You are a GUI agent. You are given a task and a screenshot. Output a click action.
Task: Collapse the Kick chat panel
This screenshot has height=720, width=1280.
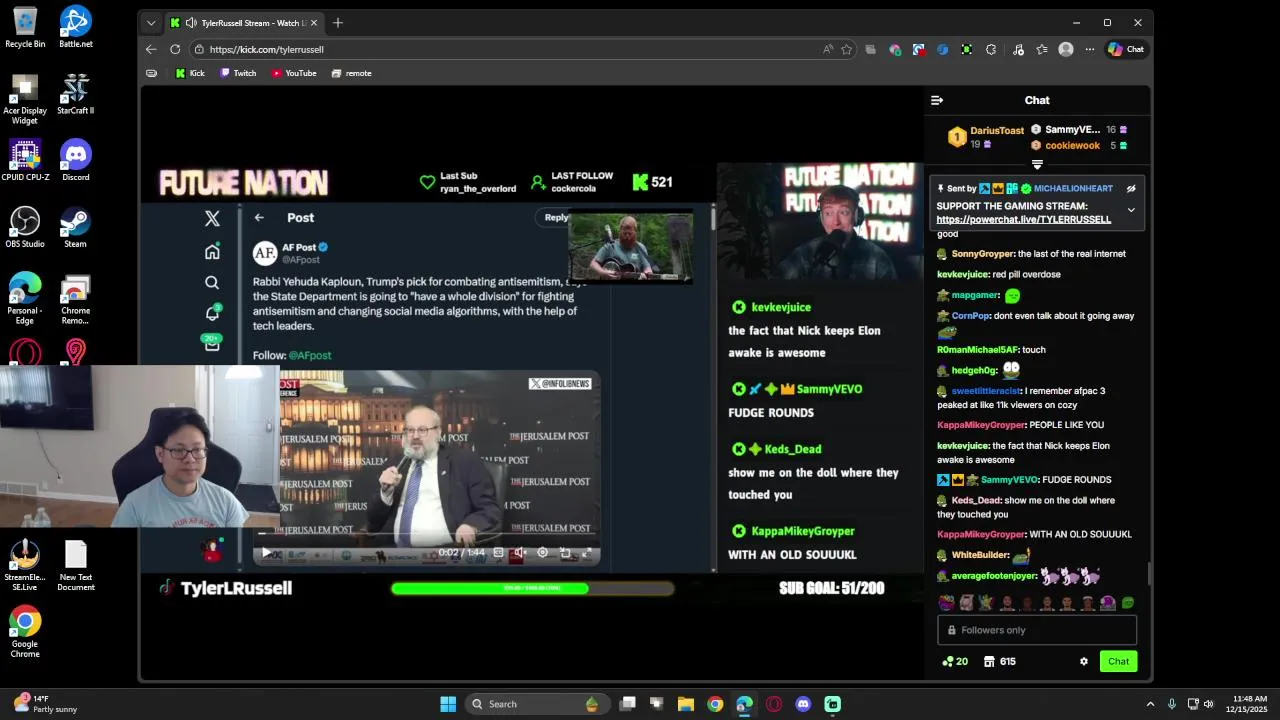(x=937, y=100)
